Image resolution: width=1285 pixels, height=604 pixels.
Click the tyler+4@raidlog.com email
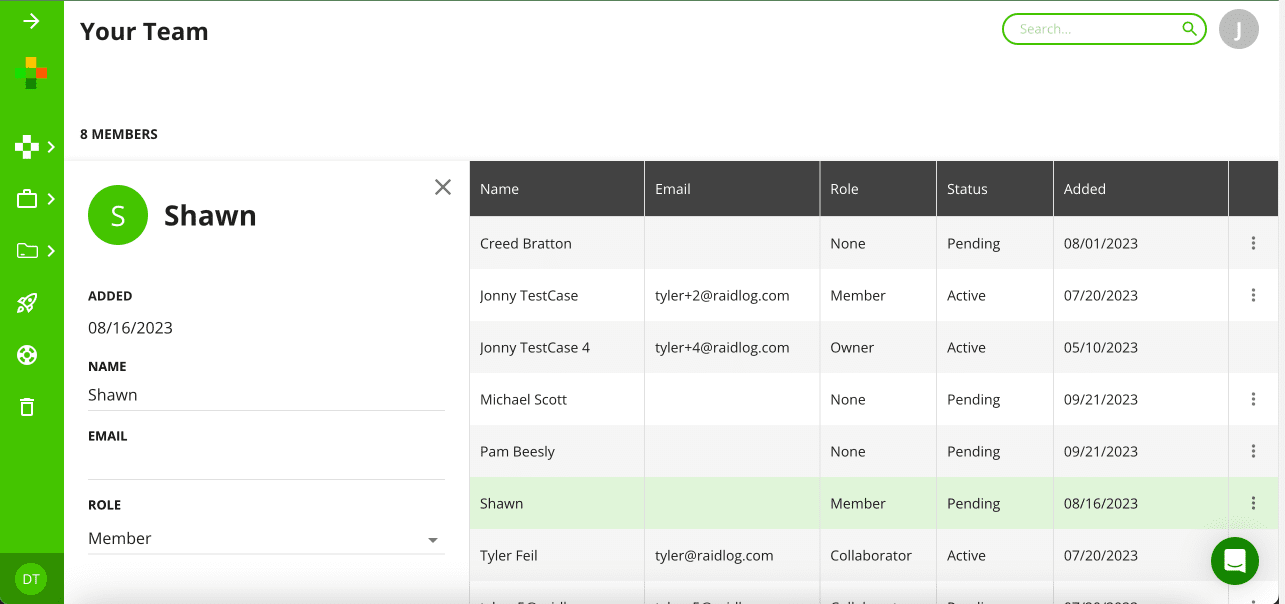pyautogui.click(x=722, y=347)
